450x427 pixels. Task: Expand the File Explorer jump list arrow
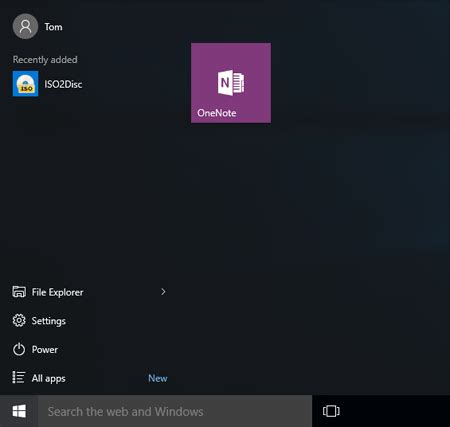[163, 292]
